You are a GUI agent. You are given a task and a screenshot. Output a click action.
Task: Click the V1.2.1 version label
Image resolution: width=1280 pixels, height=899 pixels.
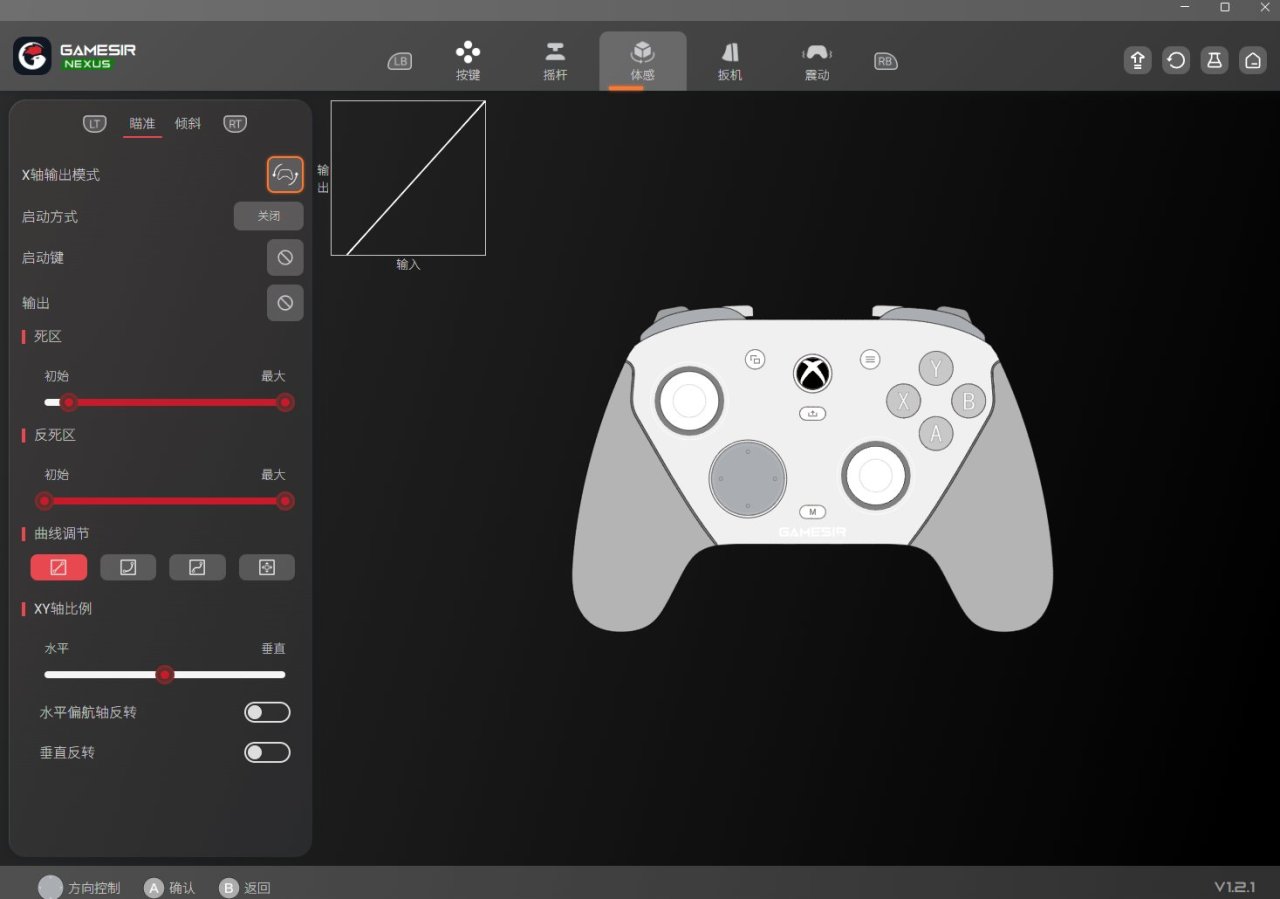click(x=1235, y=887)
